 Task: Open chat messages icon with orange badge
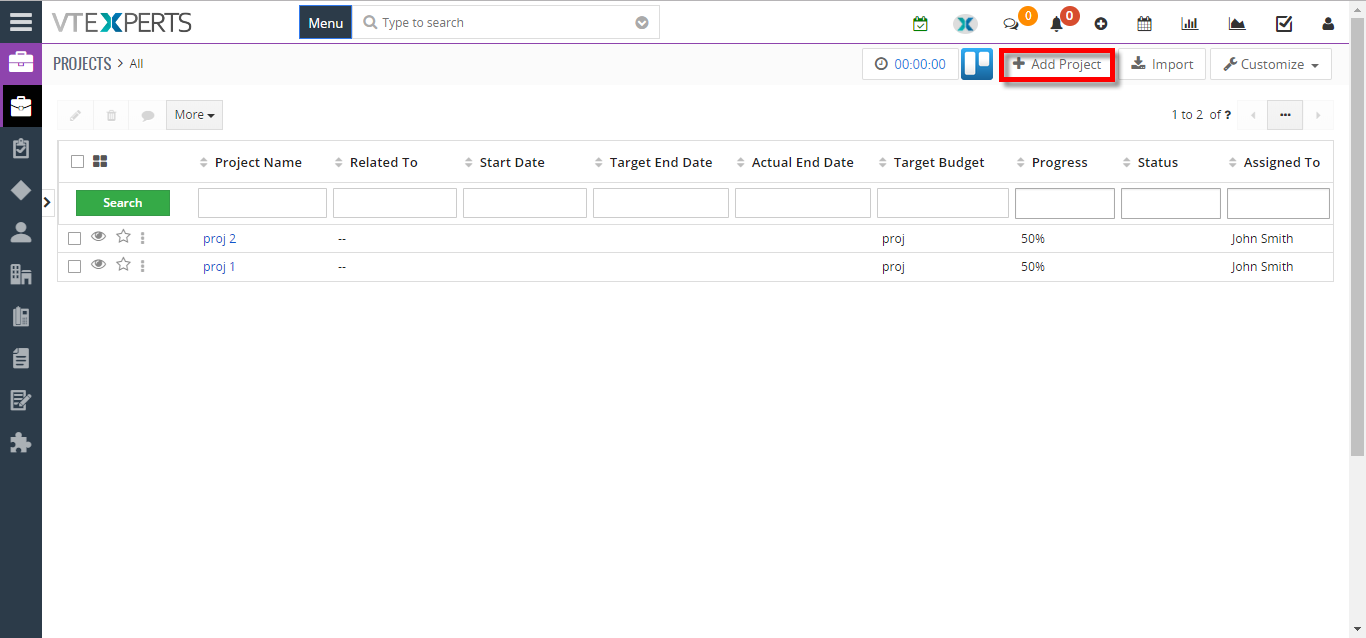1011,24
